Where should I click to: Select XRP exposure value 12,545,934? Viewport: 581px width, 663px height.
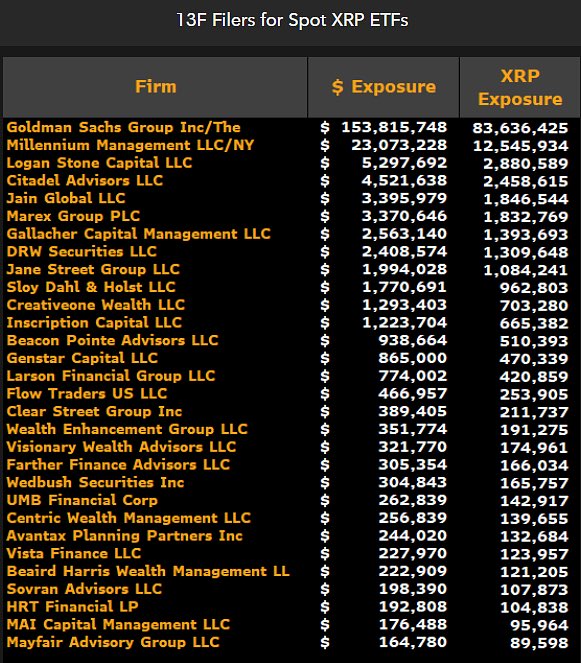[x=520, y=146]
